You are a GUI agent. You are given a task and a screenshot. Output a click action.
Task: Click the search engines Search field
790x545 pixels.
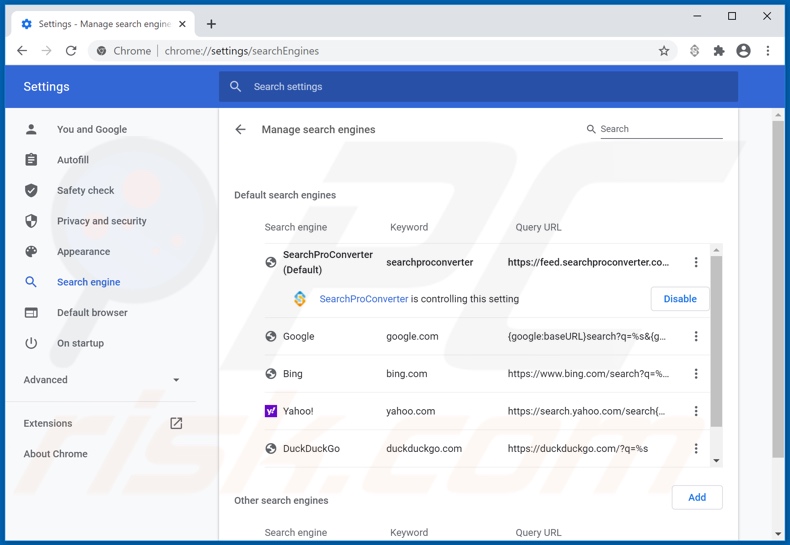(661, 129)
